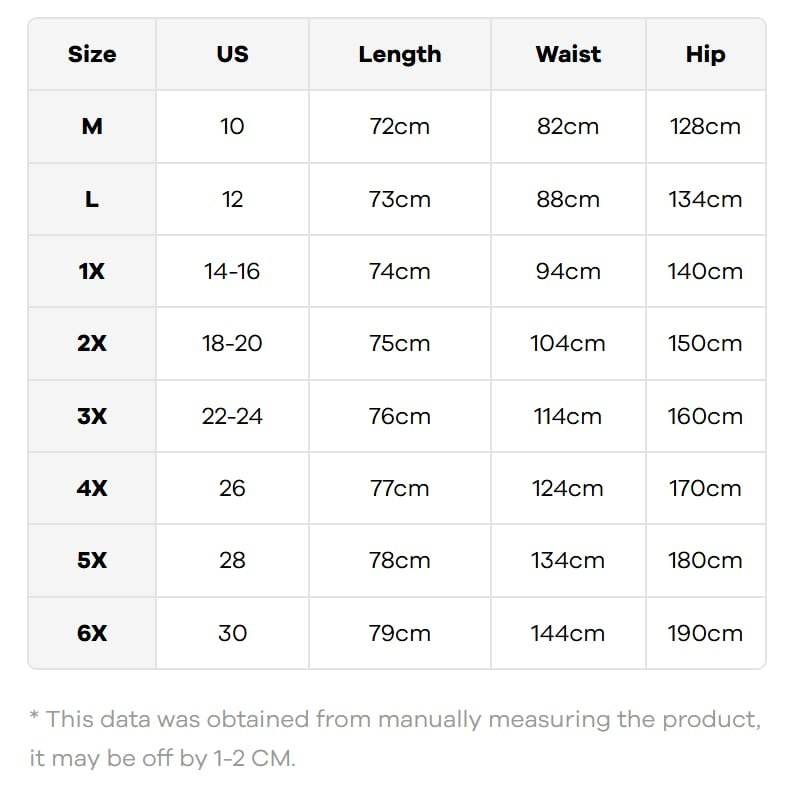
Task: Click the 1X size row label
Action: tap(92, 271)
